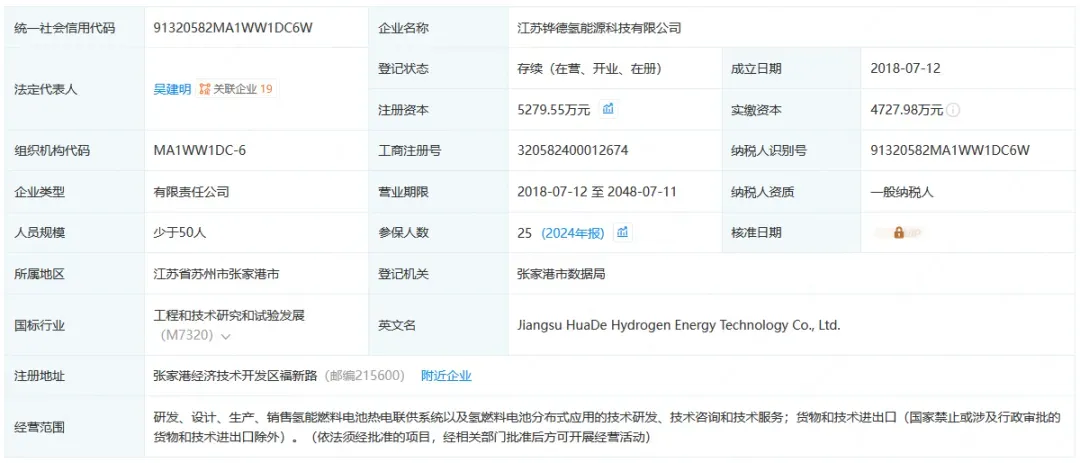Open 关联企业 19 badge
1080x463 pixels.
pyautogui.click(x=237, y=89)
